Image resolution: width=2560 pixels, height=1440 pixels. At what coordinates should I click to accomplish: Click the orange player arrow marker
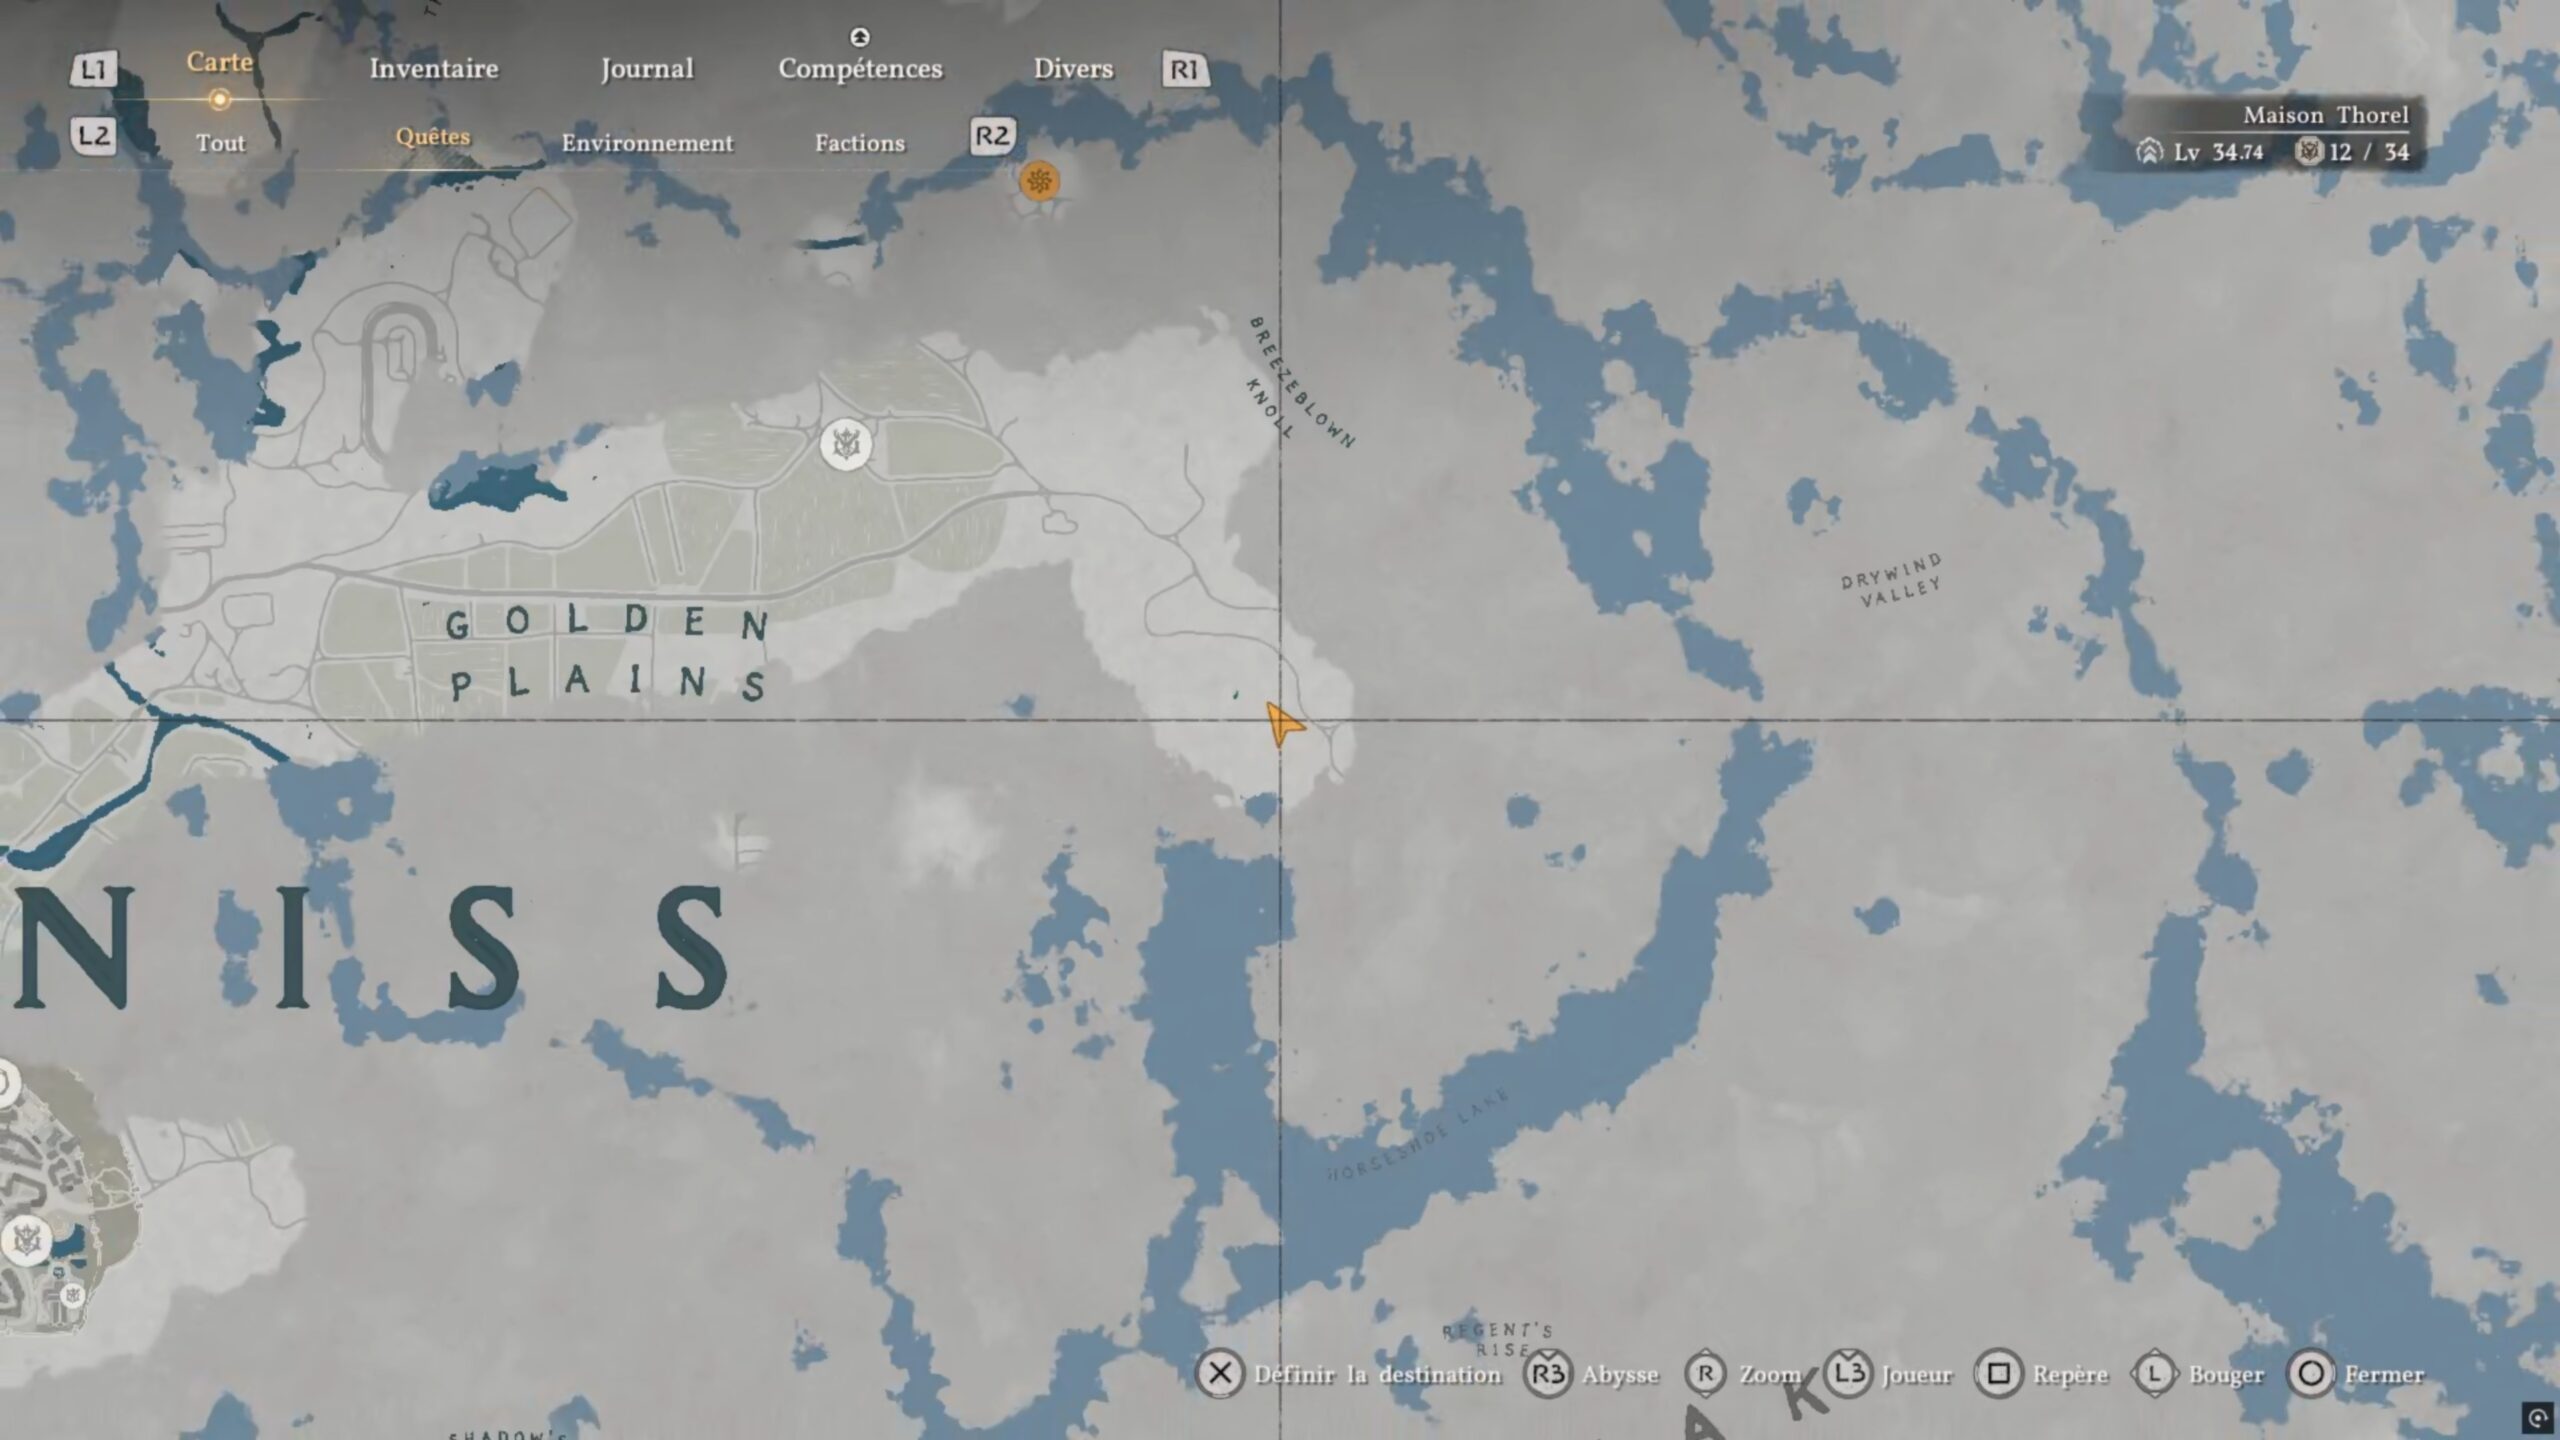click(1282, 723)
